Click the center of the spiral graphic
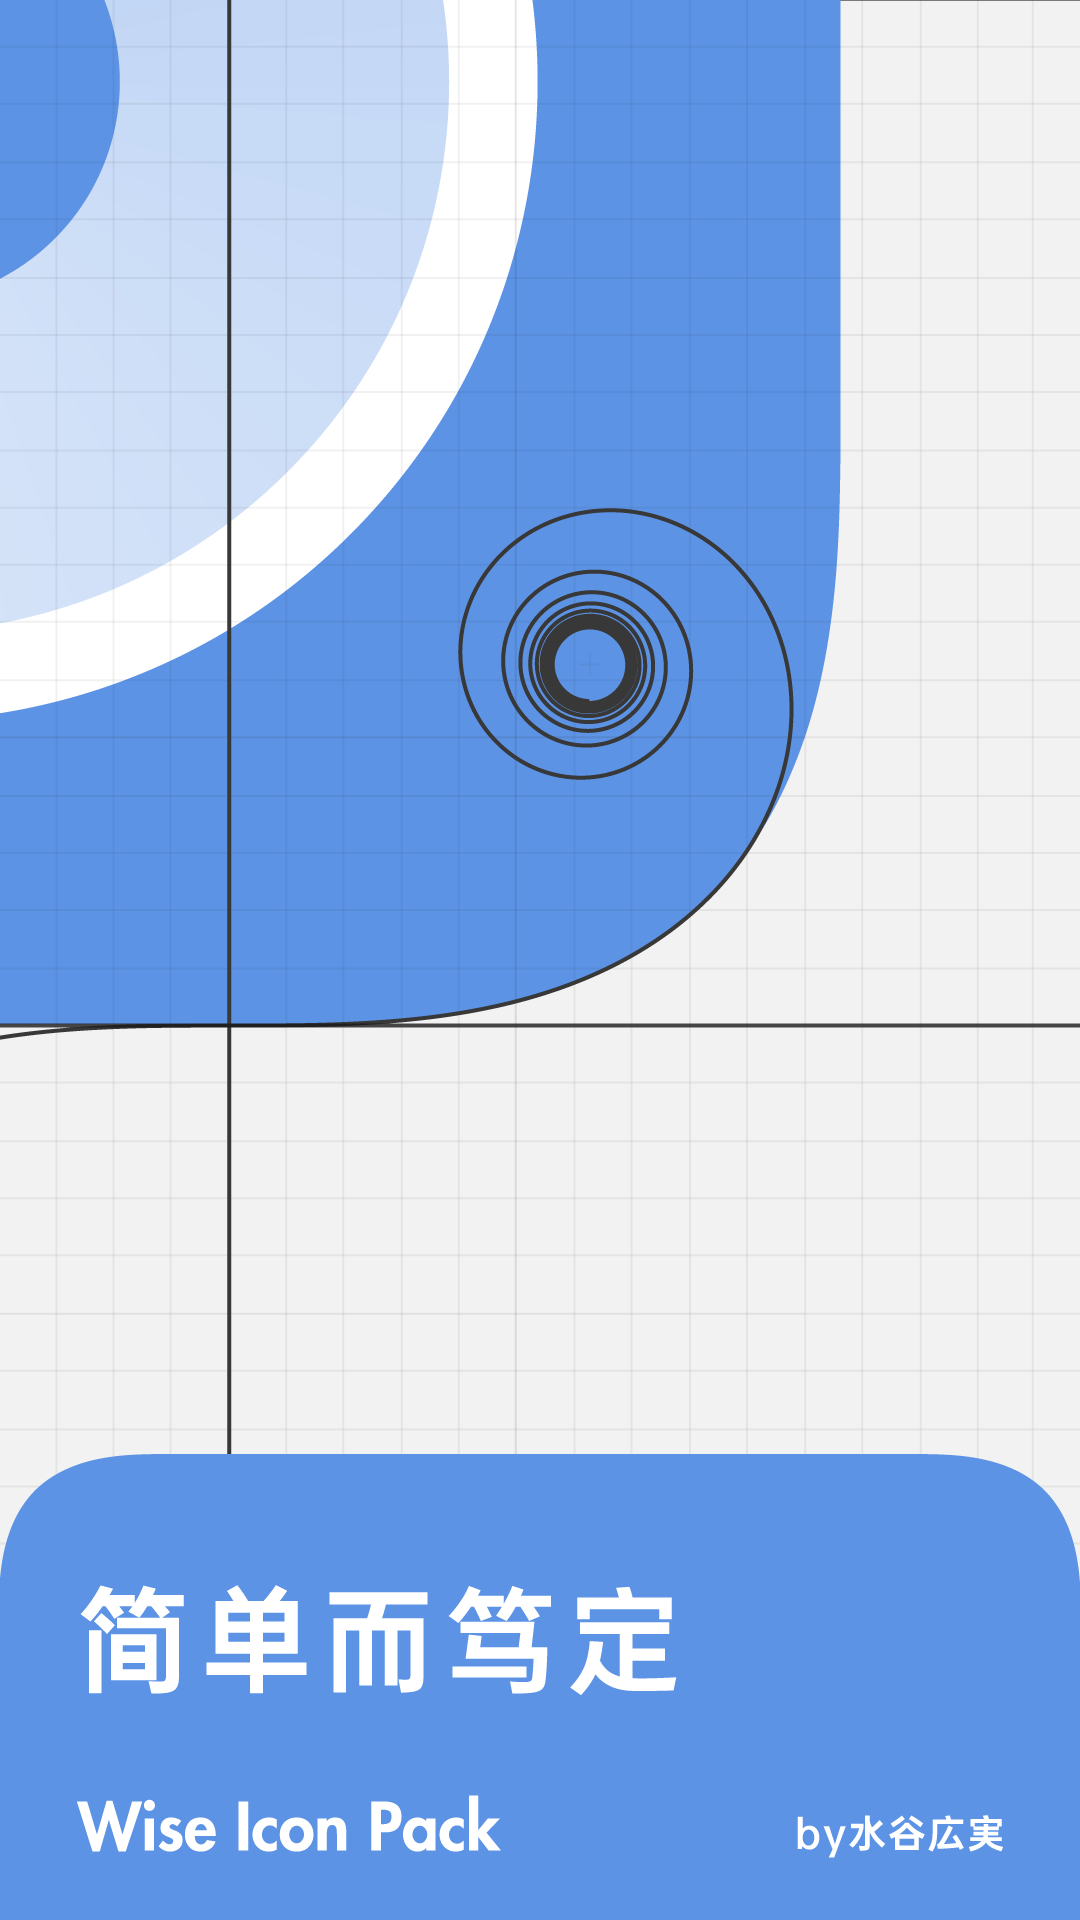The image size is (1080, 1920). [x=589, y=664]
